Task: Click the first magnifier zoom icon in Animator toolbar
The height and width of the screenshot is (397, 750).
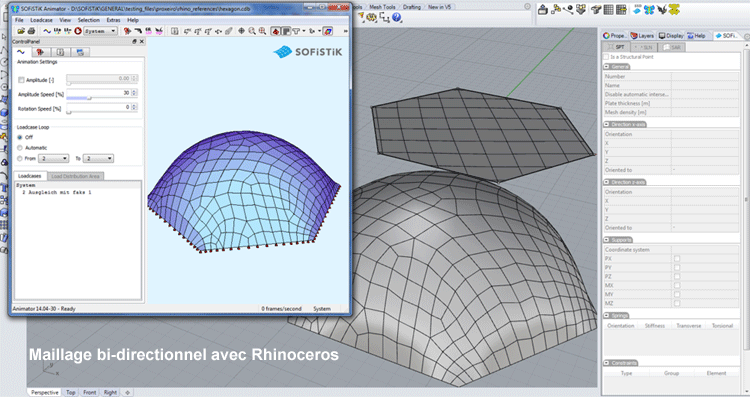Action: 252,31
